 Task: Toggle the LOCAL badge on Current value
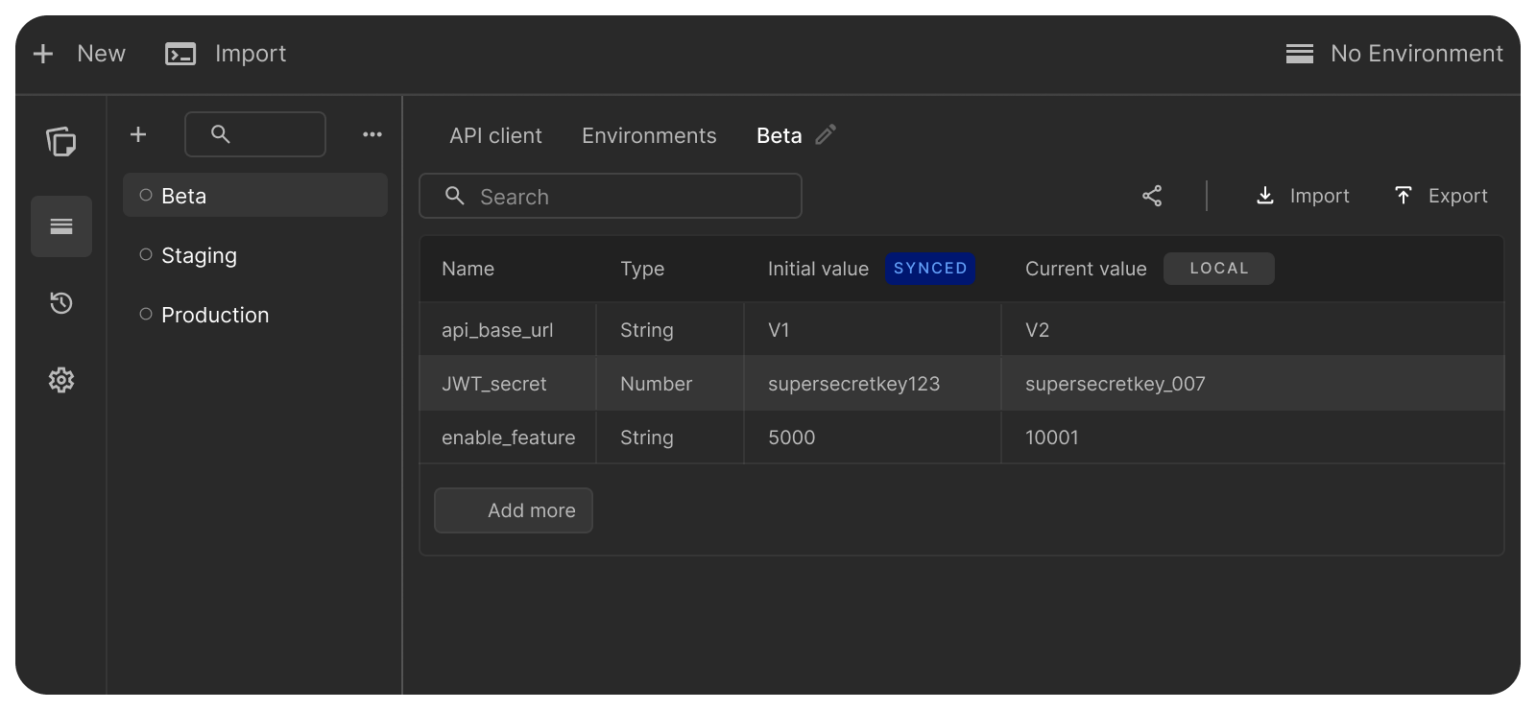click(x=1218, y=268)
